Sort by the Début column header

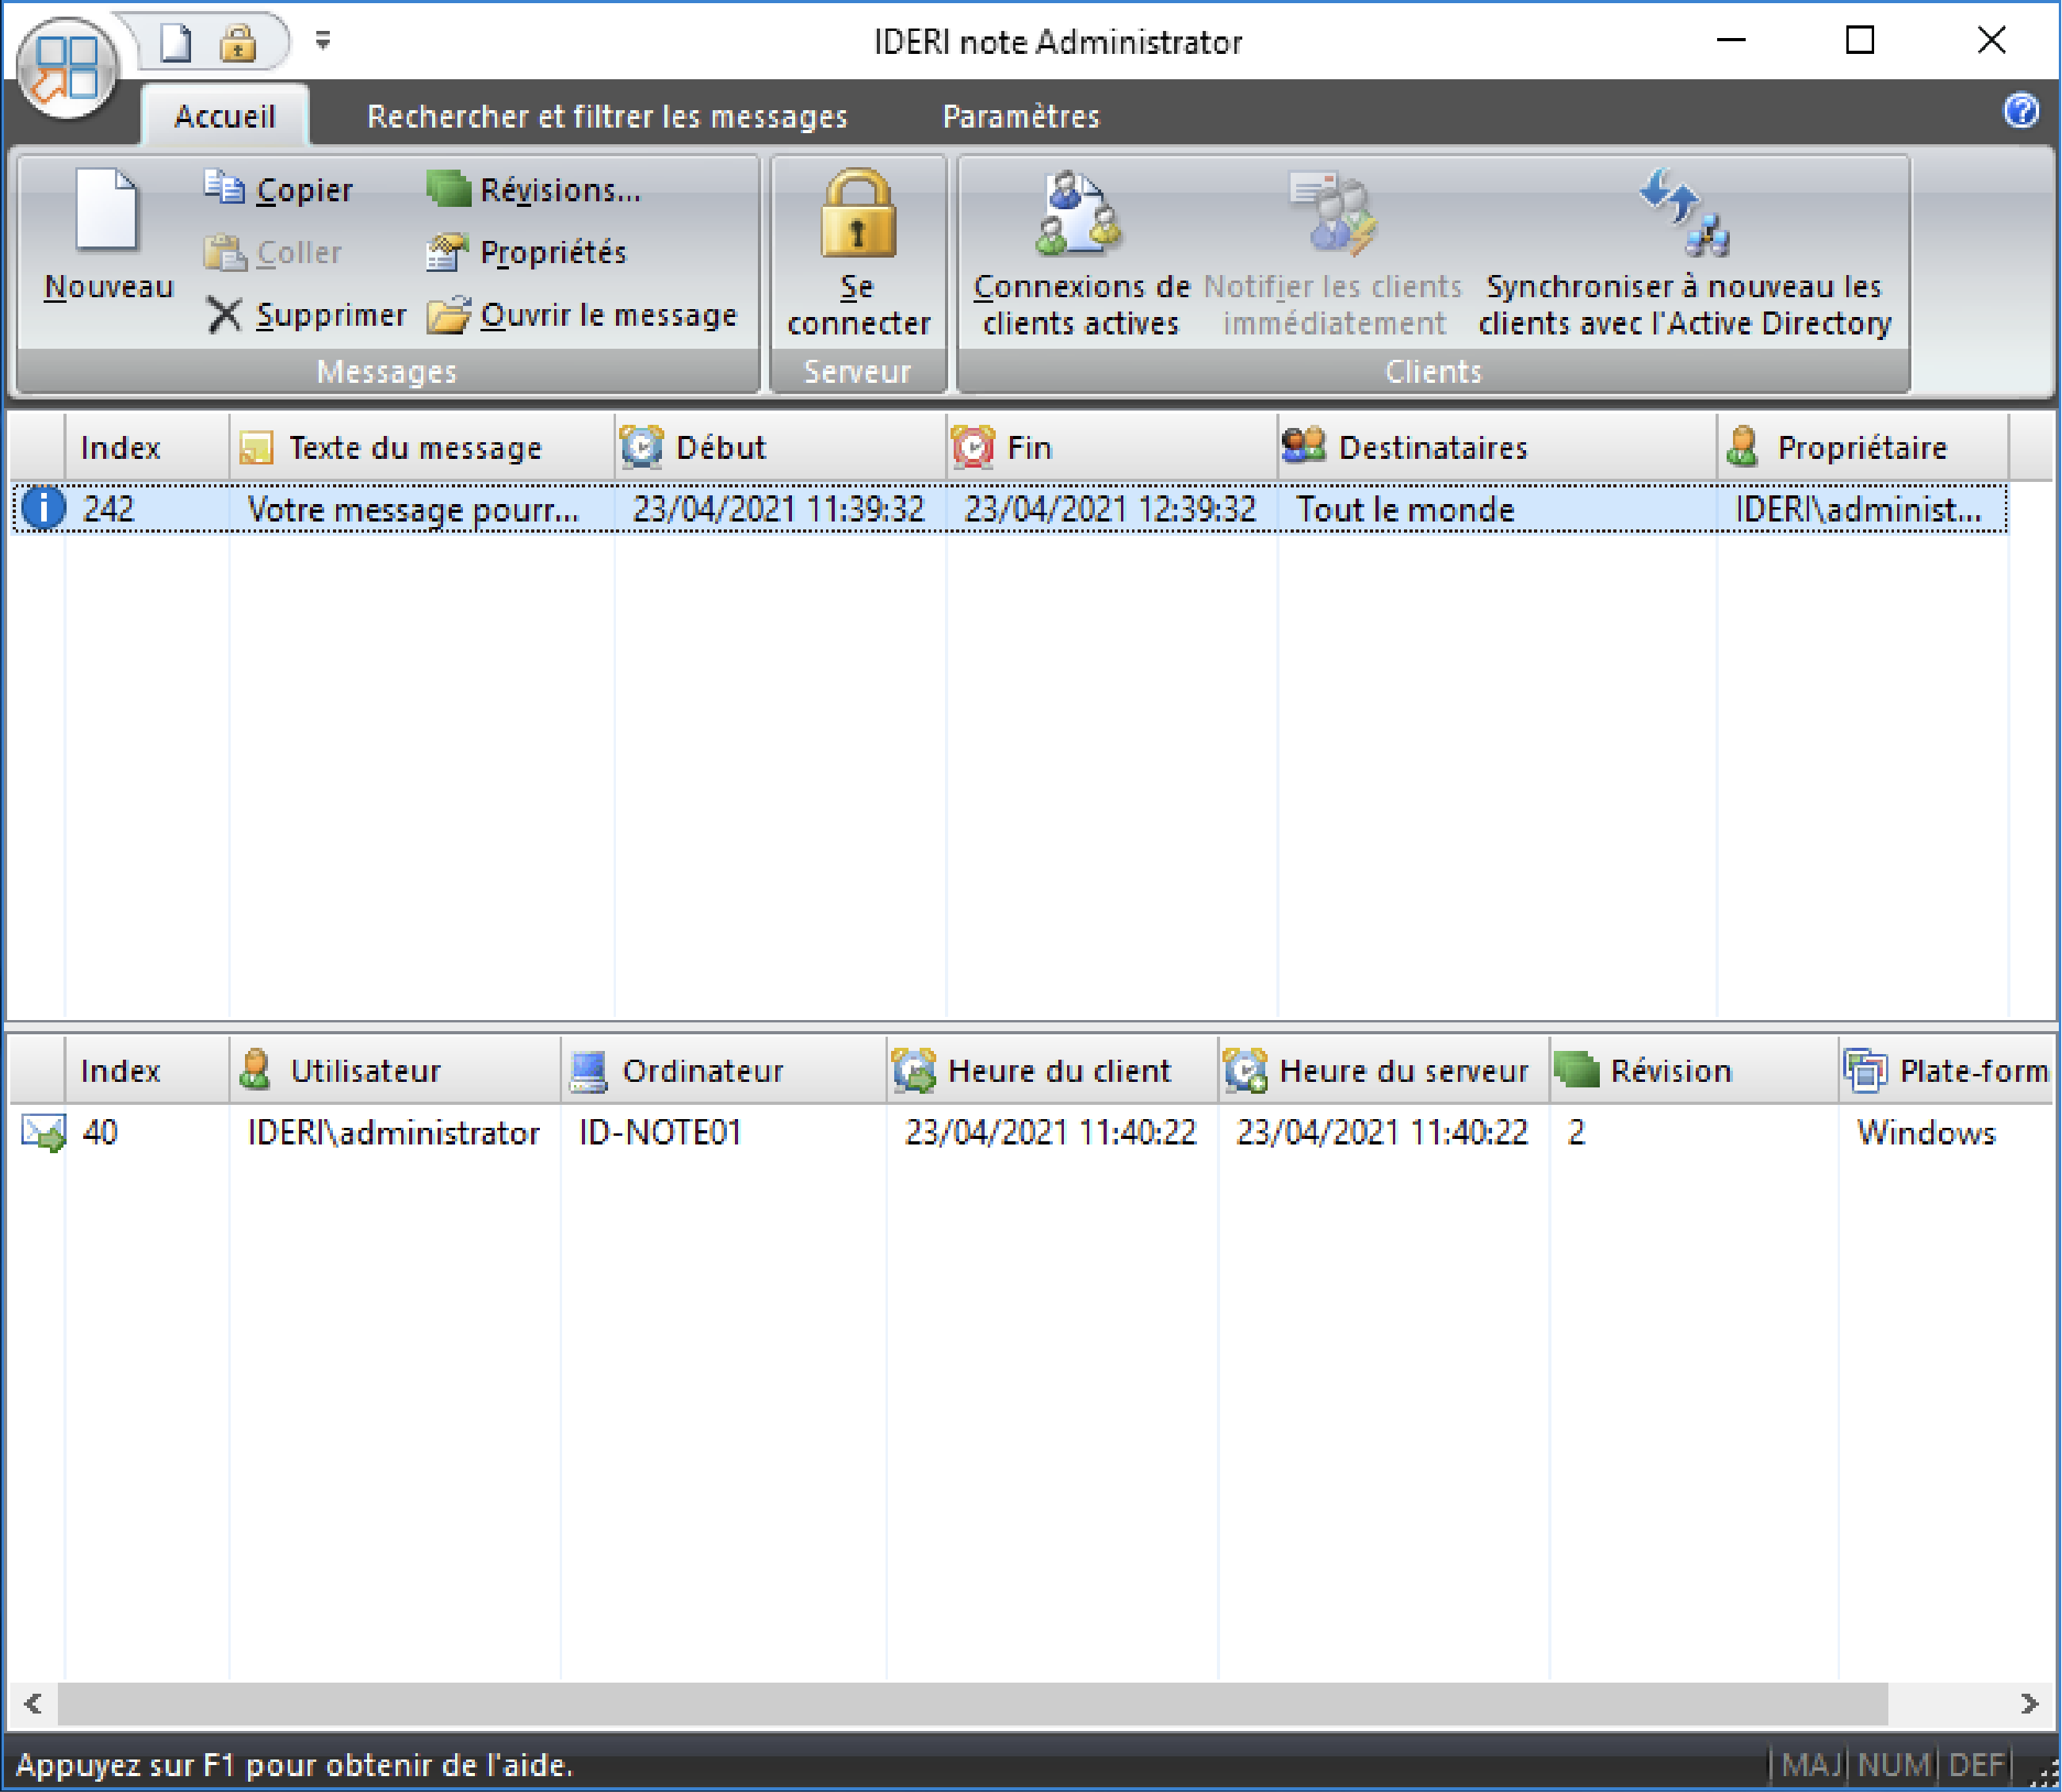pos(781,447)
